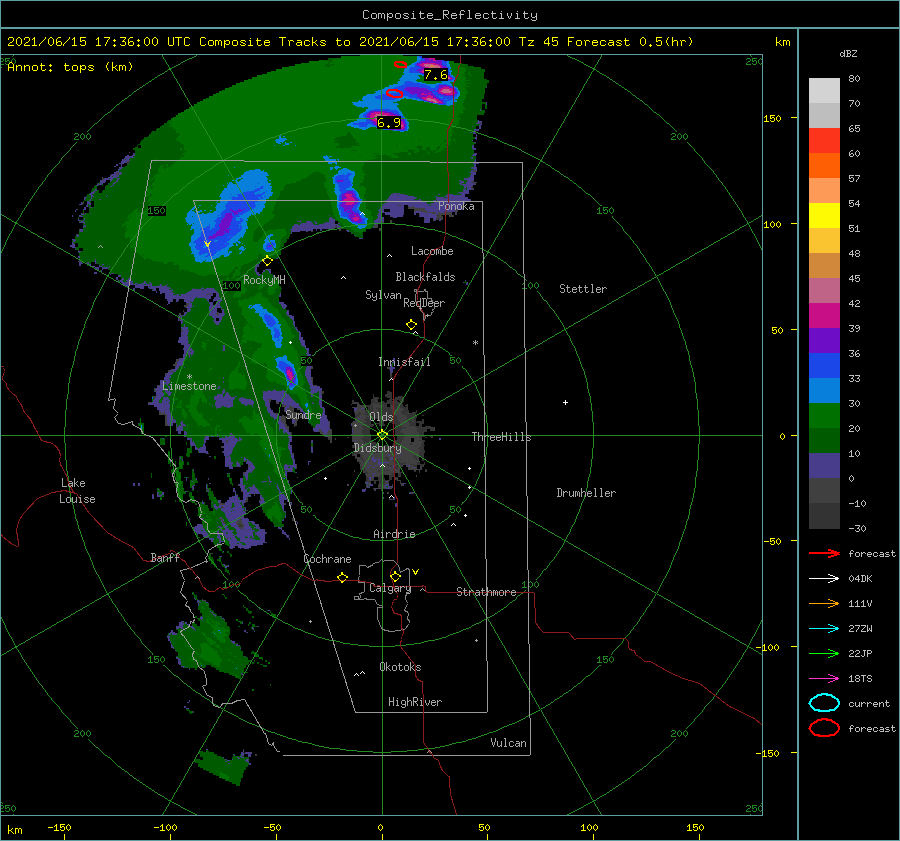Click the ThreeHills label
The height and width of the screenshot is (841, 900).
pyautogui.click(x=501, y=437)
